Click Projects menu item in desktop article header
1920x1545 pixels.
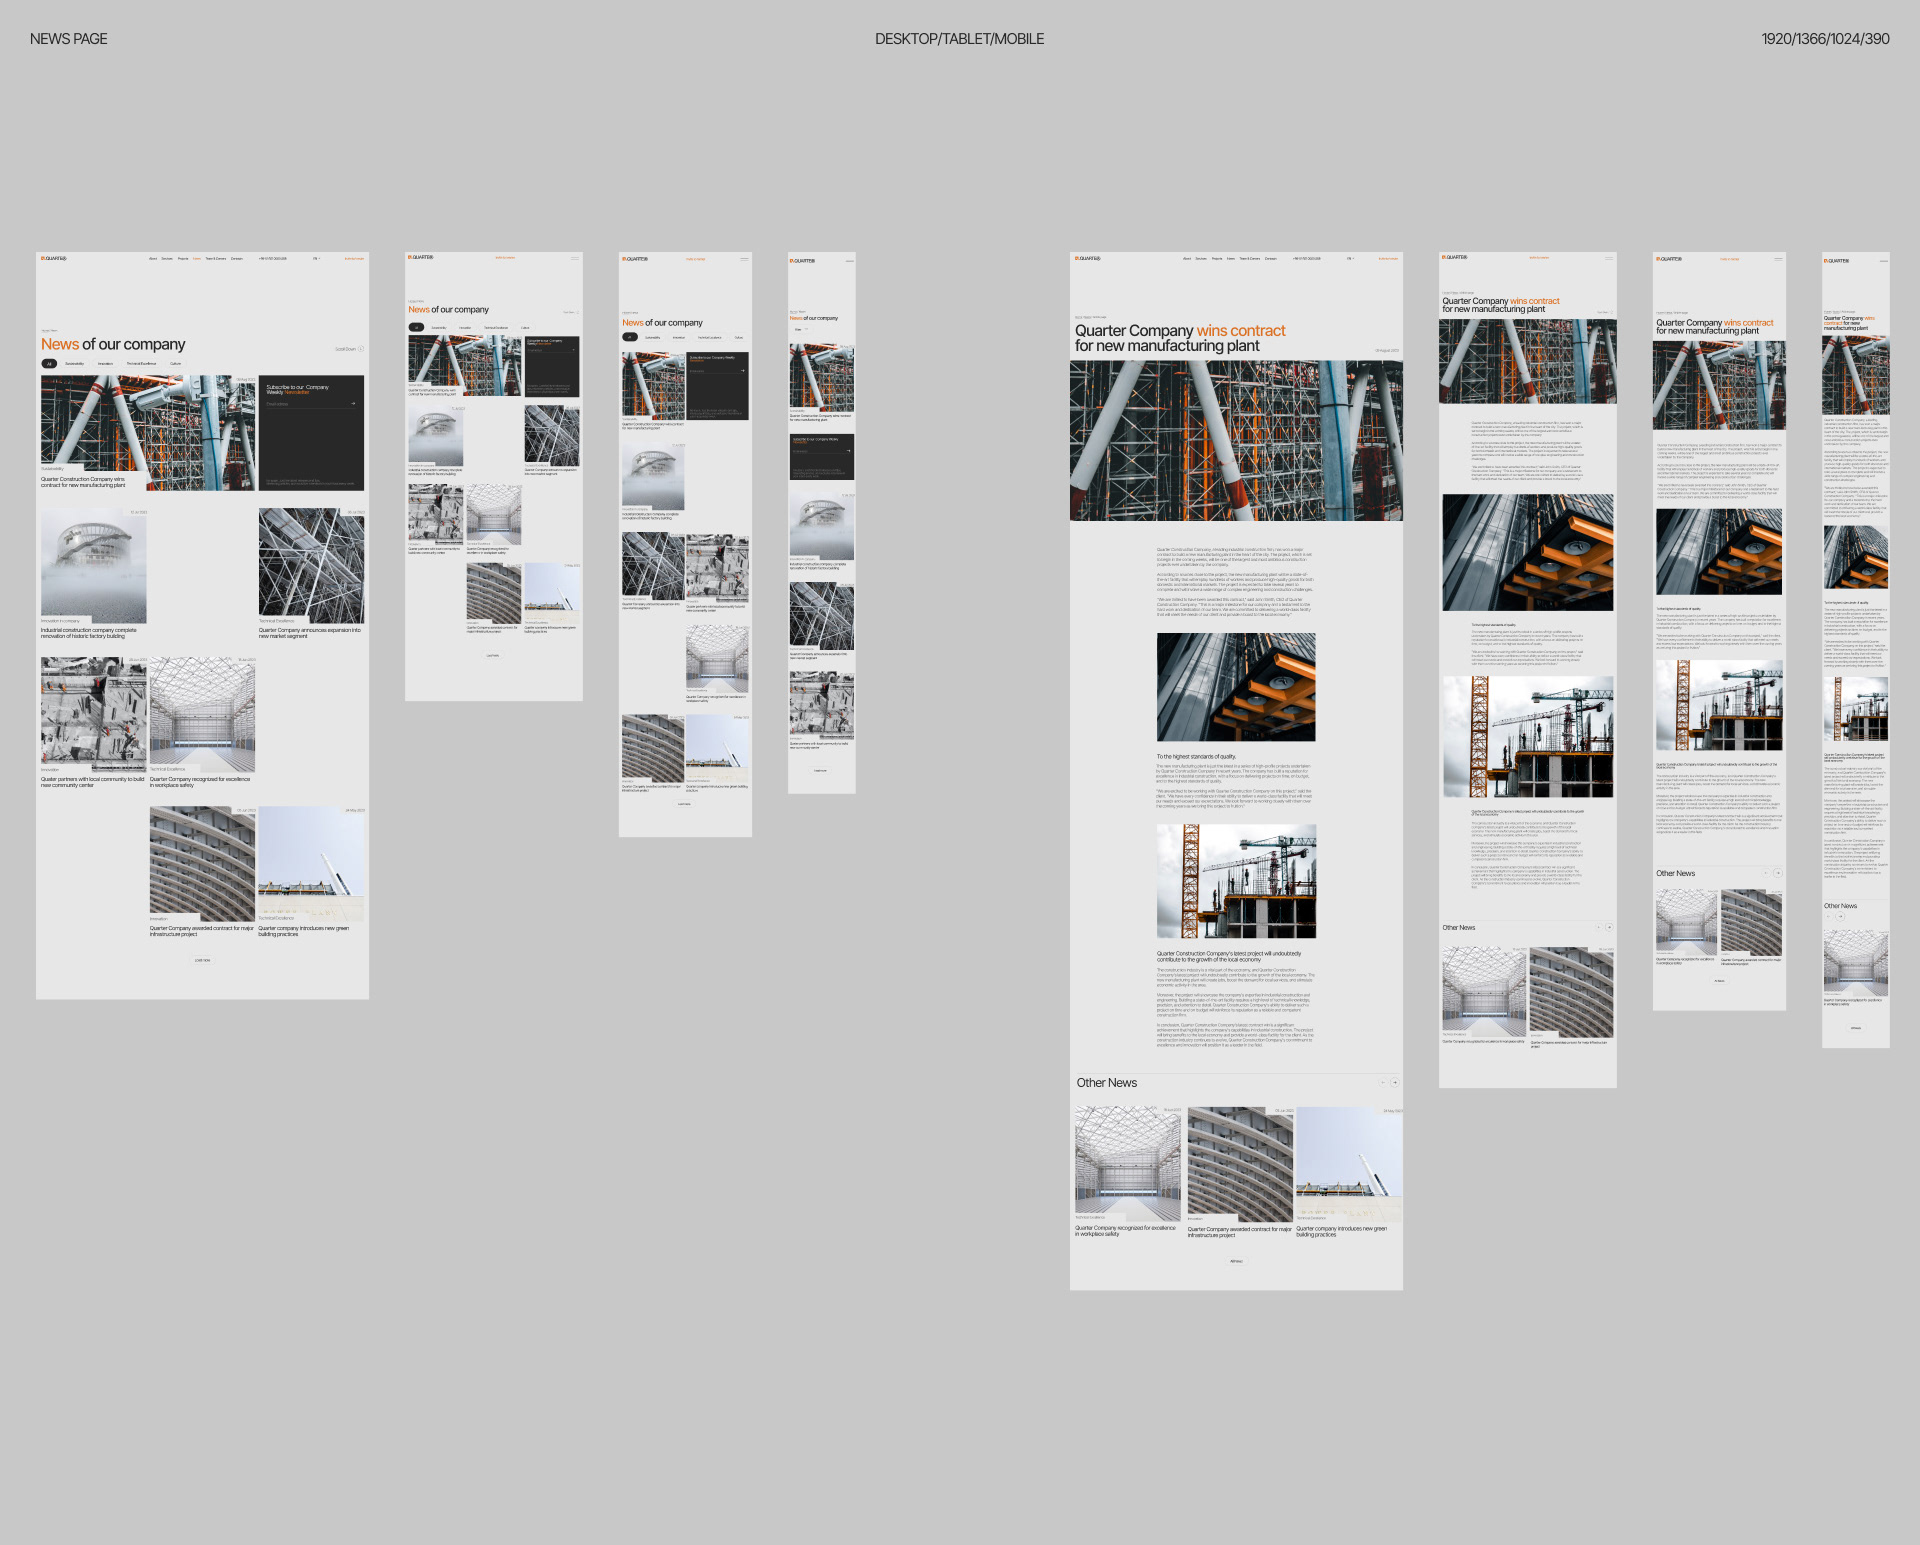[x=1217, y=258]
